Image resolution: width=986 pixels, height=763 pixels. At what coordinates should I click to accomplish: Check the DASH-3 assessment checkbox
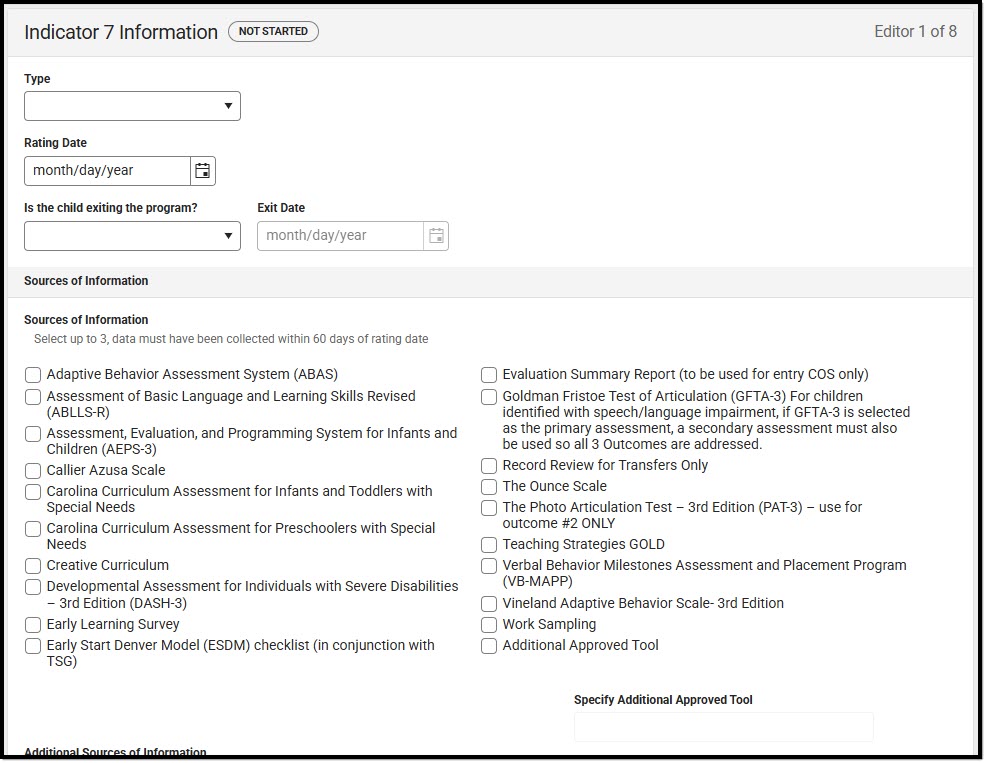pos(33,587)
